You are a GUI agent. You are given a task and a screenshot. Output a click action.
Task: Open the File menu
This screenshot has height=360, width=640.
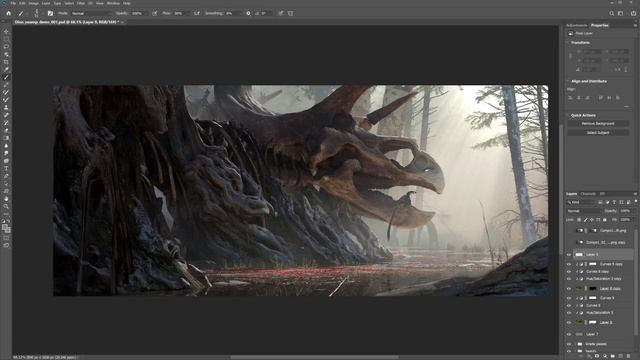point(13,3)
